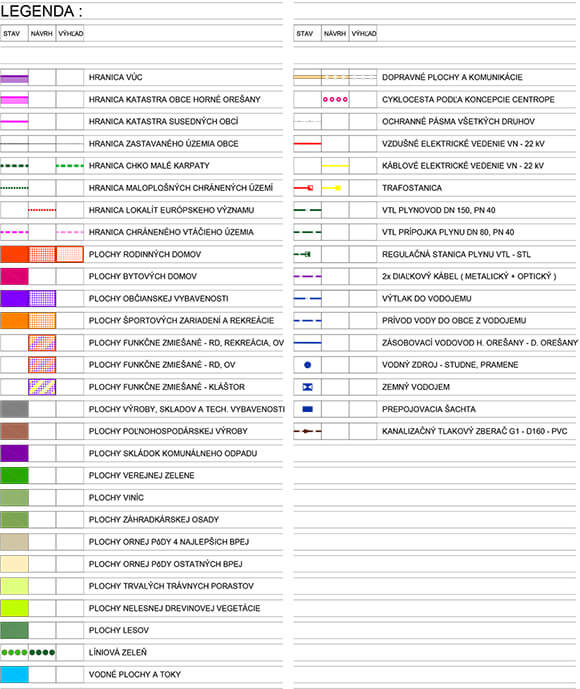Click the RODINNÝCH DOMOV návrh hatched swatch

tap(42, 254)
